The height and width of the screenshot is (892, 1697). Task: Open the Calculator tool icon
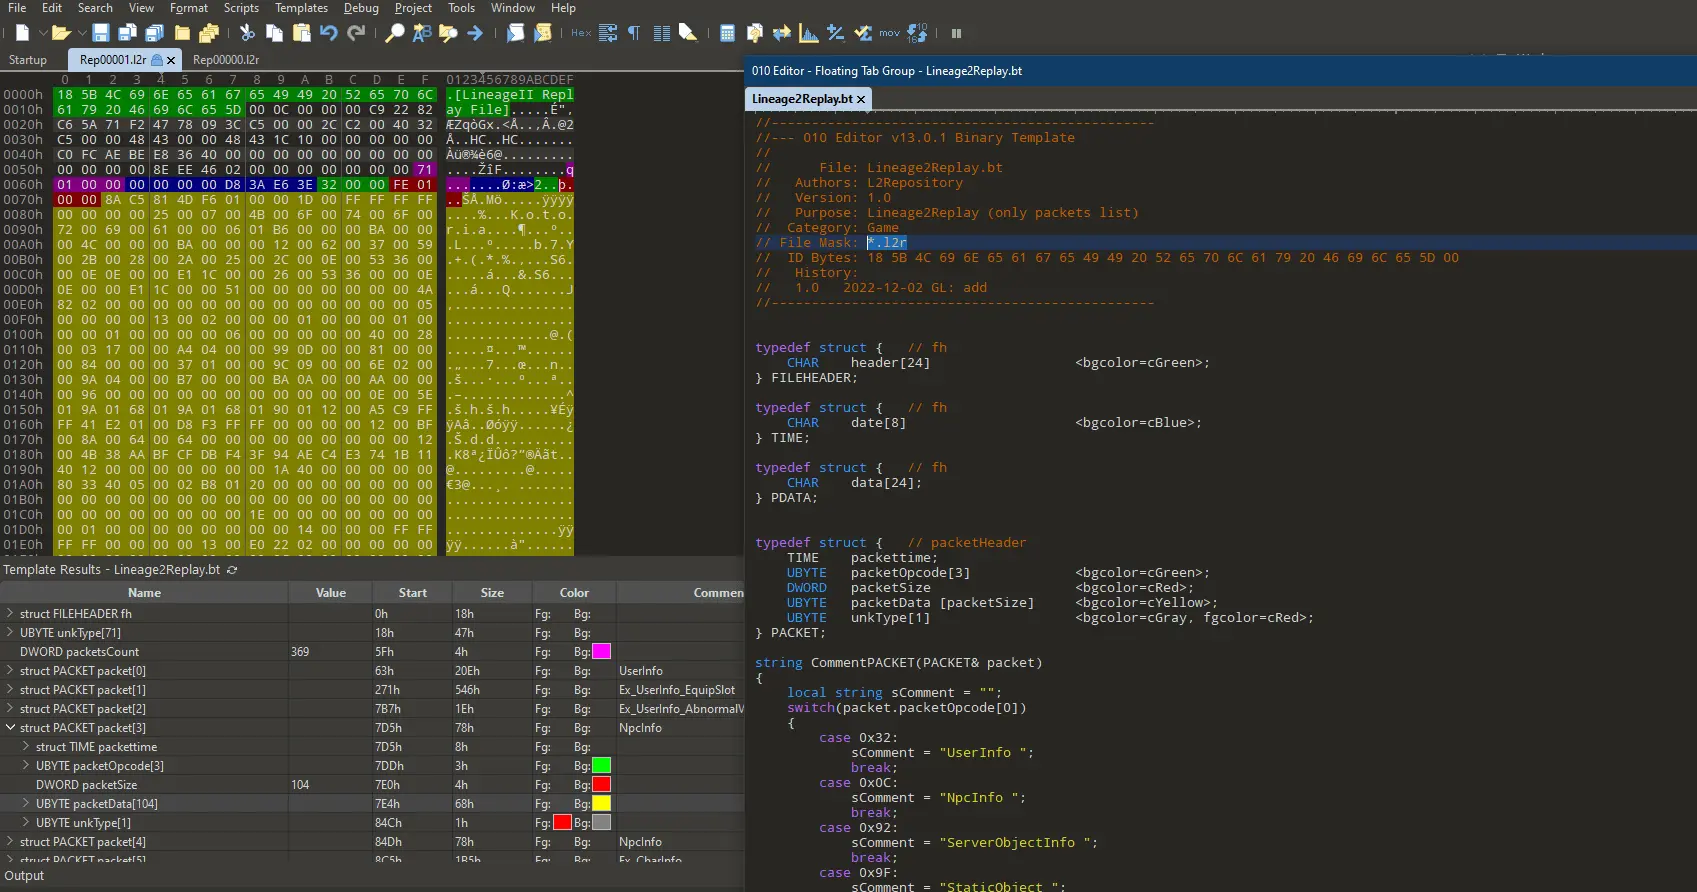click(x=727, y=33)
